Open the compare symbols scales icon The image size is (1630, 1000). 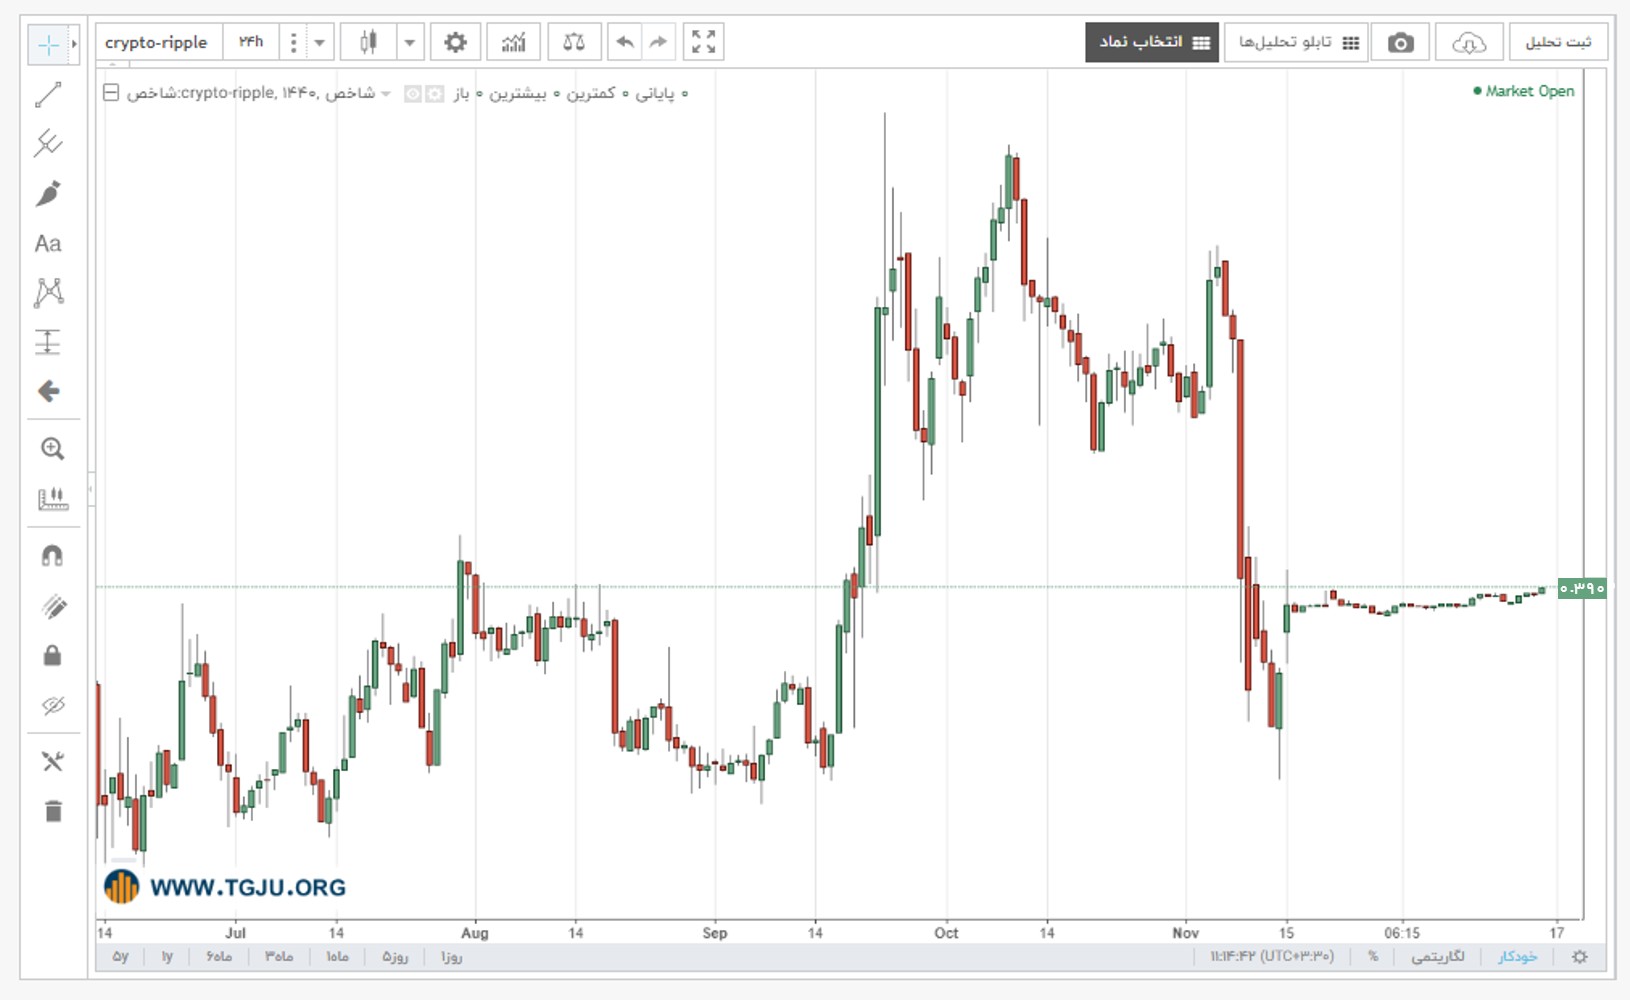574,42
